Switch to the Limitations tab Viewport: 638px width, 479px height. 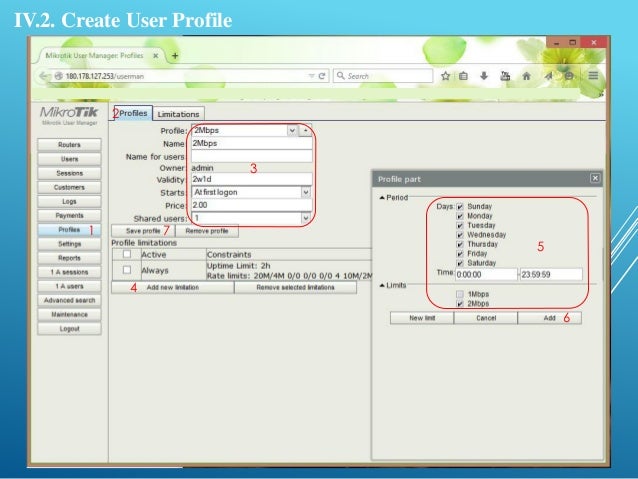[x=178, y=114]
